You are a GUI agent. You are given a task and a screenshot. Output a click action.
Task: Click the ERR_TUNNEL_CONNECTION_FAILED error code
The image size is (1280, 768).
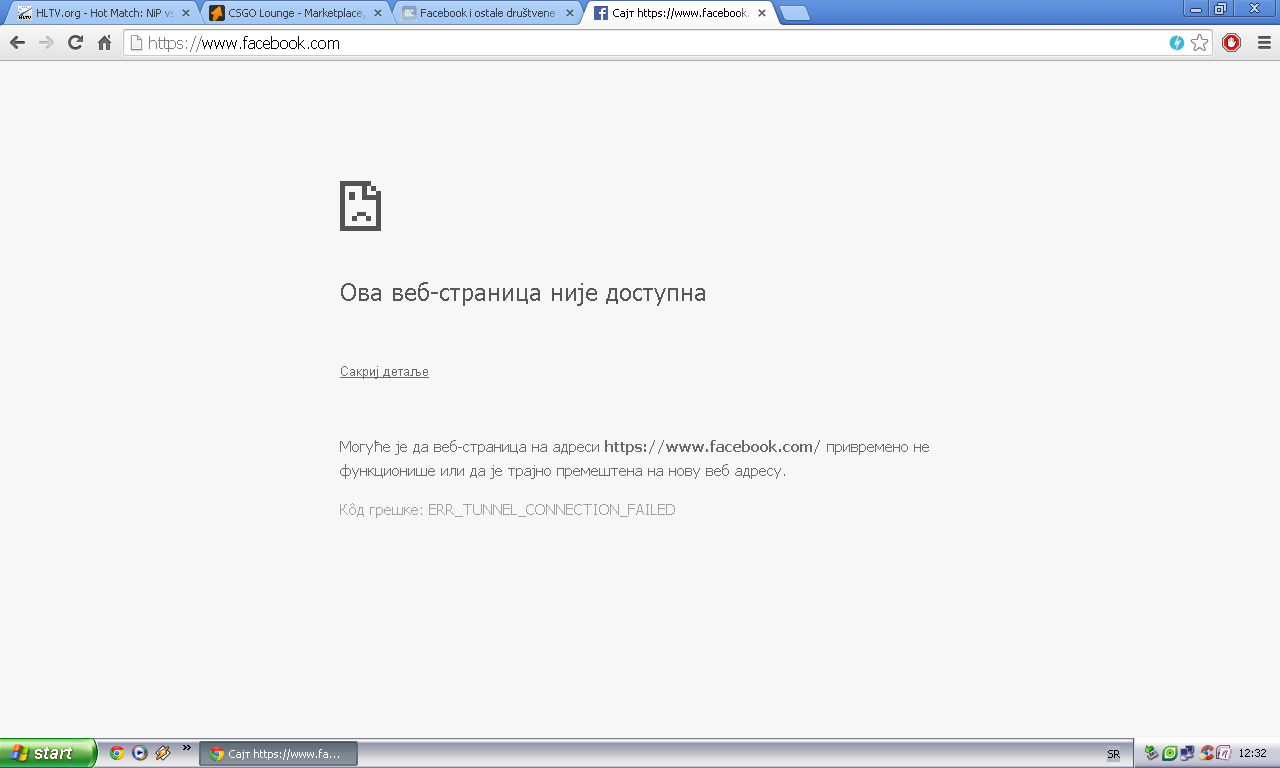pyautogui.click(x=552, y=510)
